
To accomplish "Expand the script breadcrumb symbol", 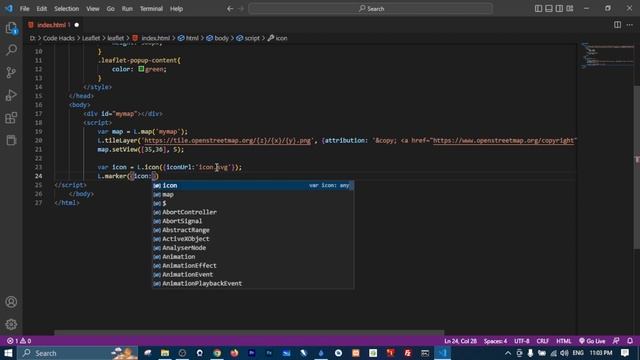I will (248, 38).
